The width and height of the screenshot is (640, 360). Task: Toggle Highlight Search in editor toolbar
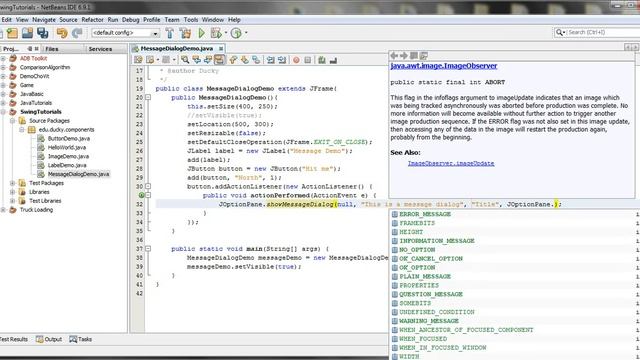(x=219, y=60)
